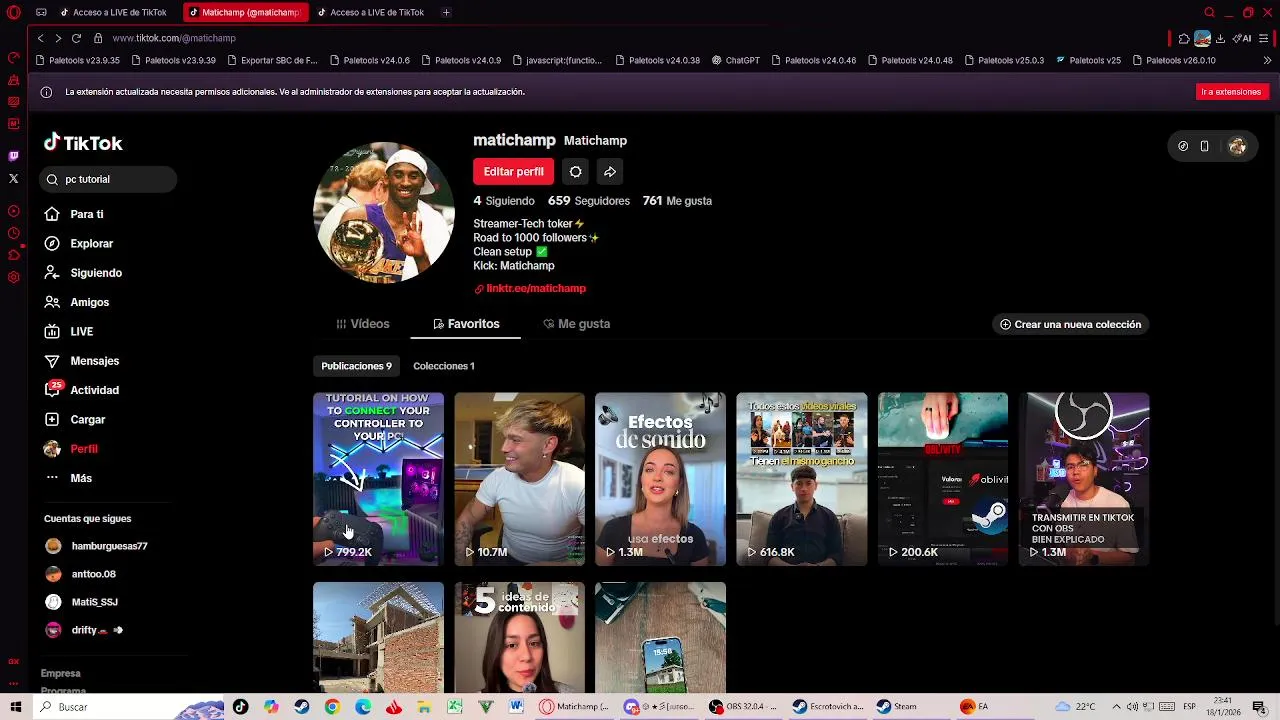Click Crear una nueva colección
The width and height of the screenshot is (1280, 720).
pos(1070,324)
